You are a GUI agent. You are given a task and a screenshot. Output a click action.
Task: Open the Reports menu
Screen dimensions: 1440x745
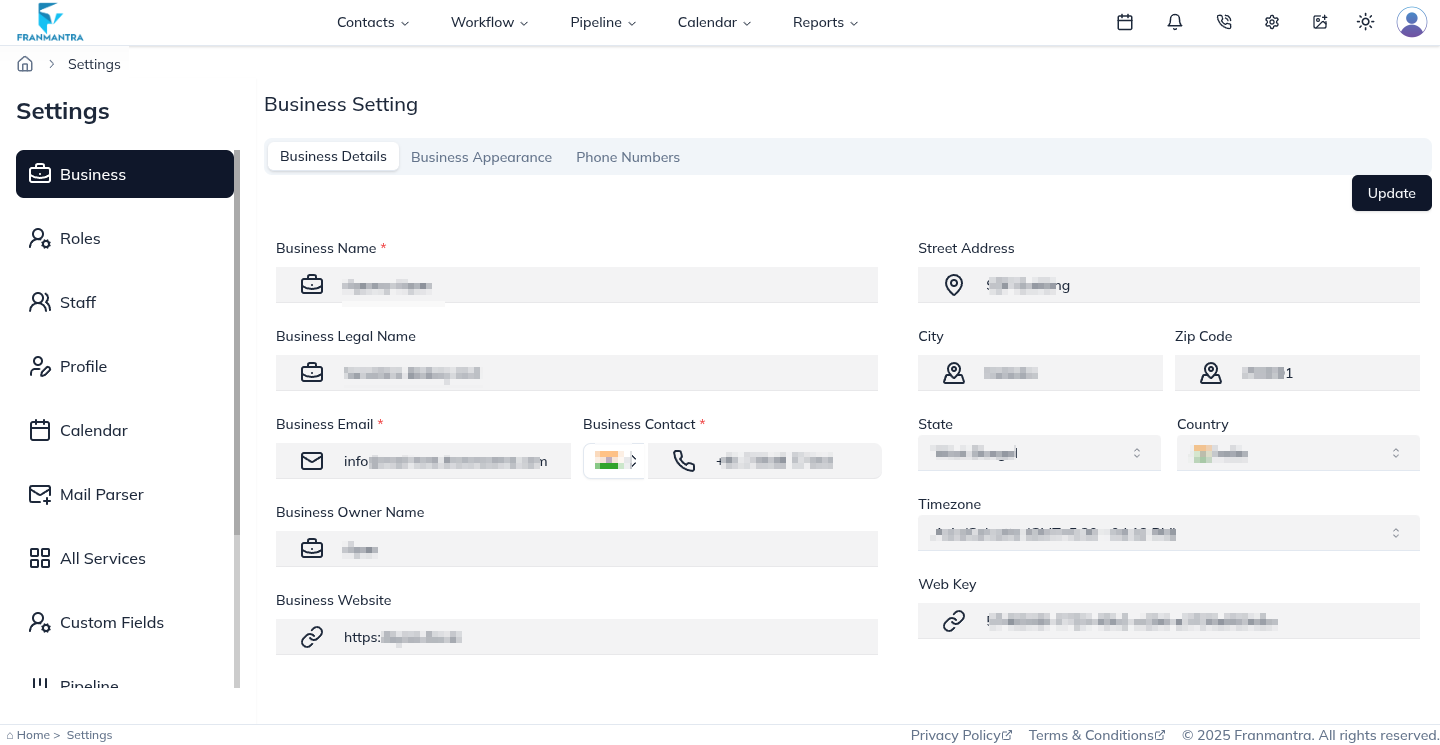[x=824, y=22]
